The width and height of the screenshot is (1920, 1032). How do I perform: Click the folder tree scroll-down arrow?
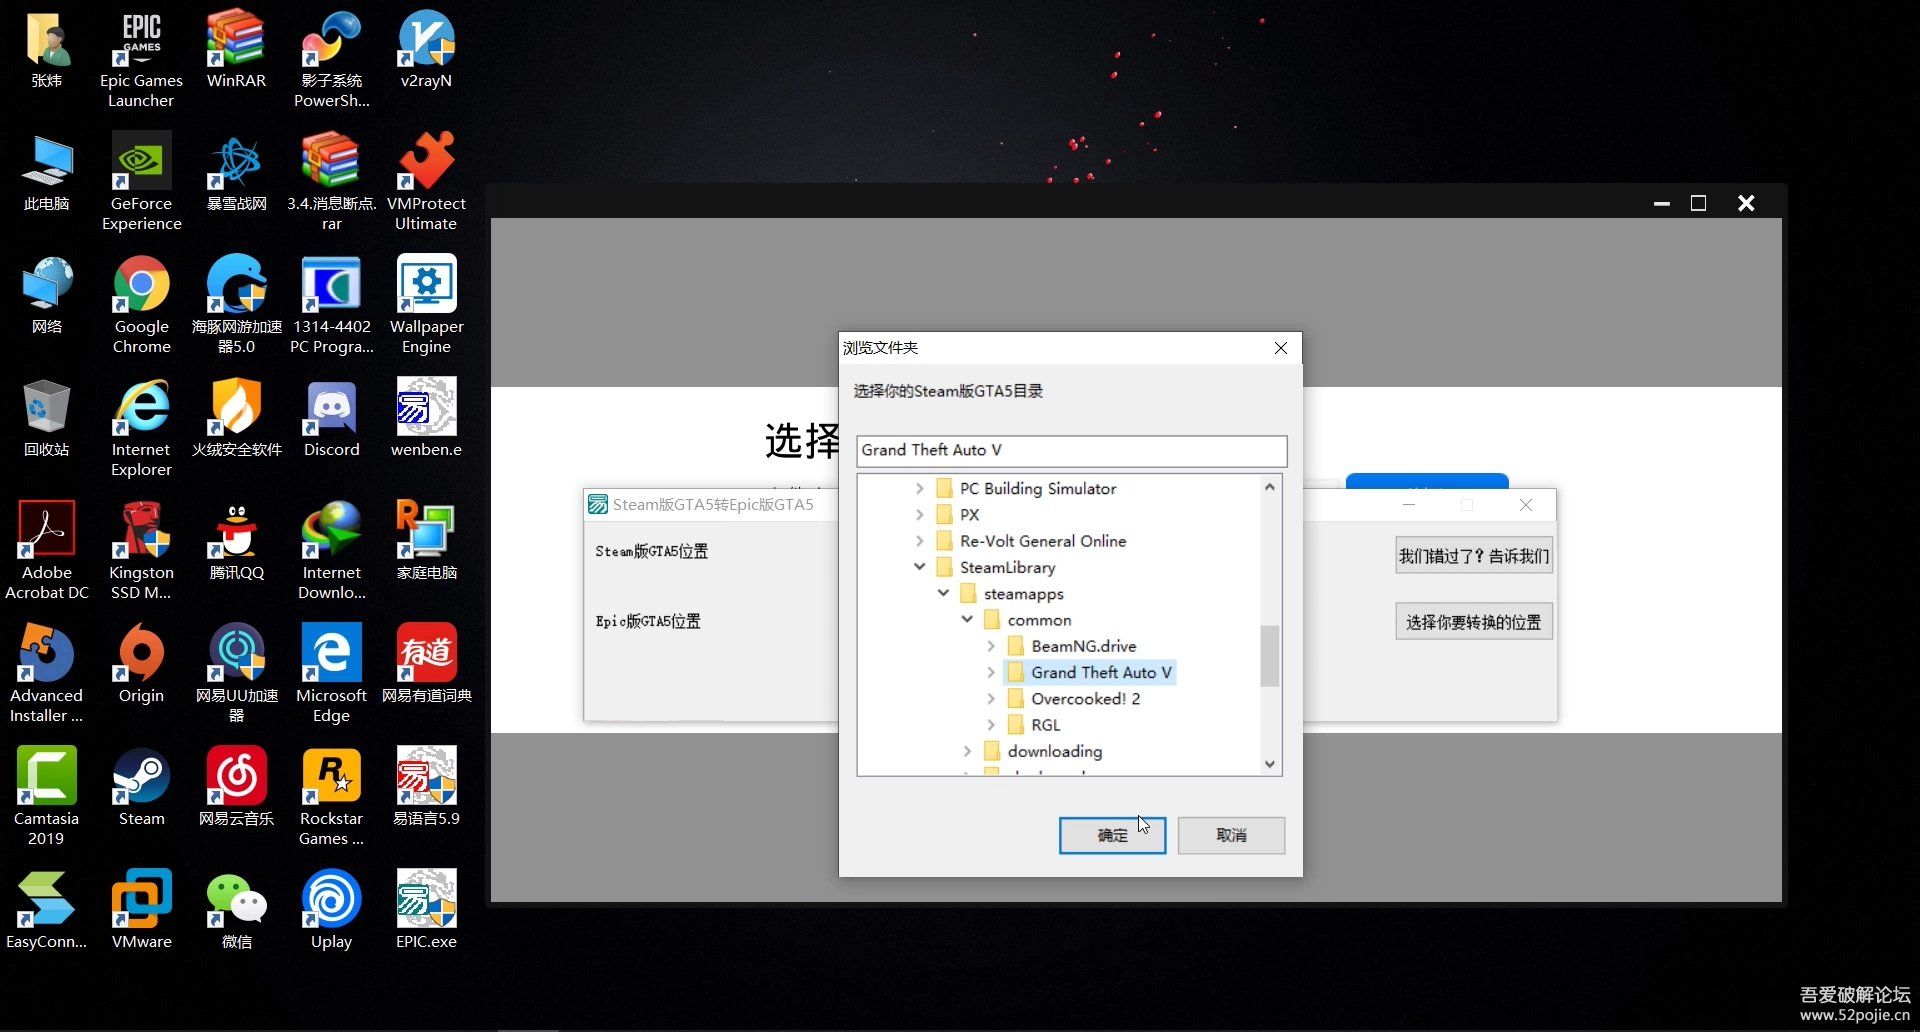pos(1269,764)
